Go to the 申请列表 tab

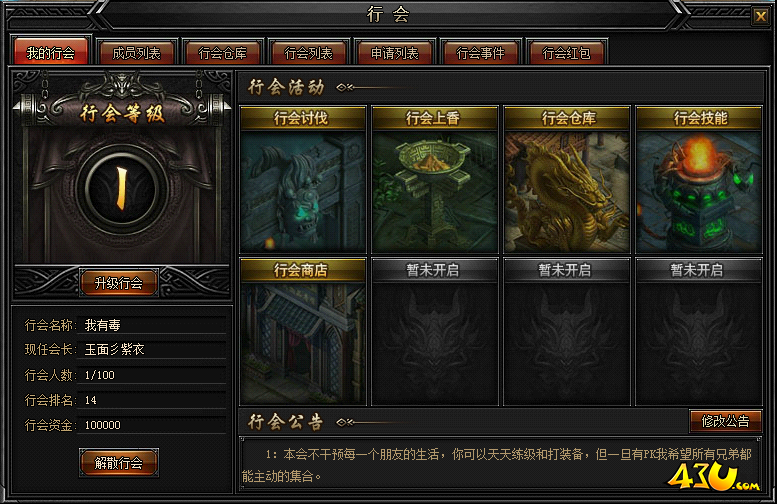[x=395, y=53]
